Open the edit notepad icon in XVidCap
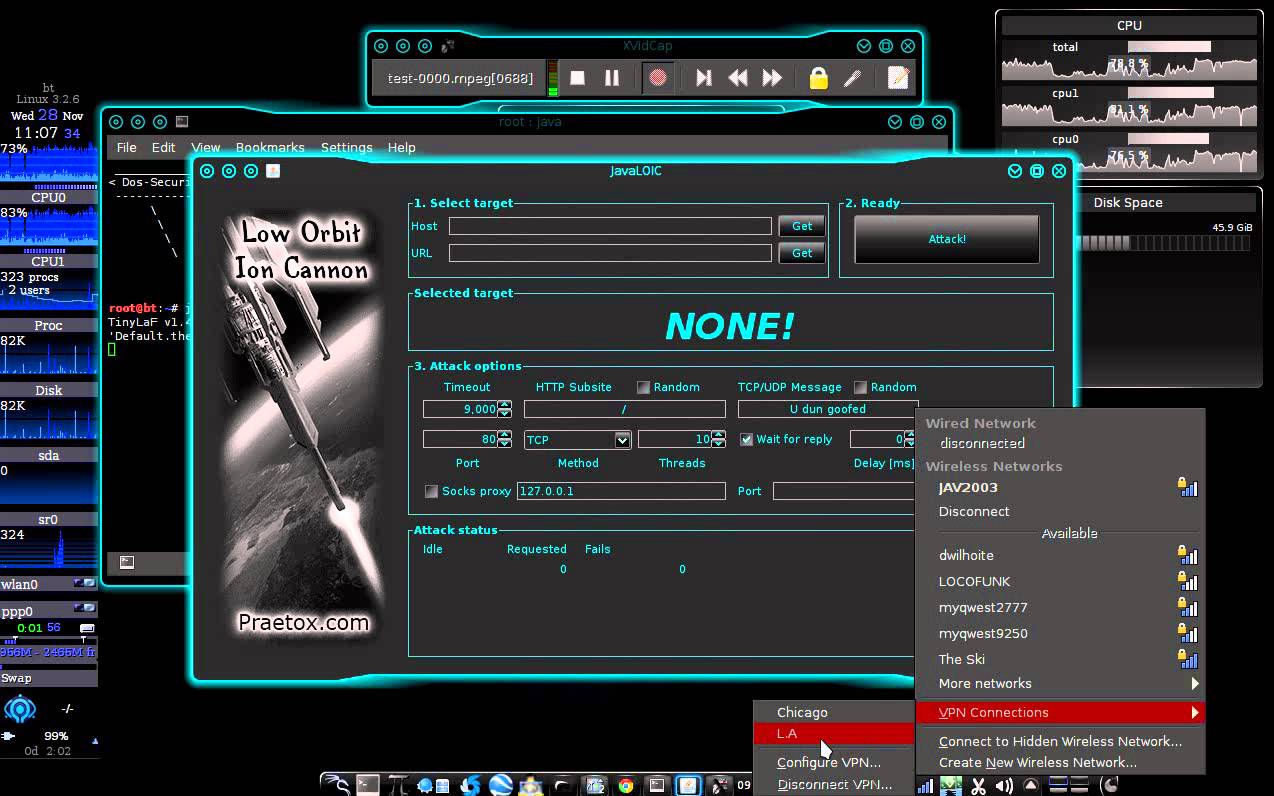 coord(897,78)
